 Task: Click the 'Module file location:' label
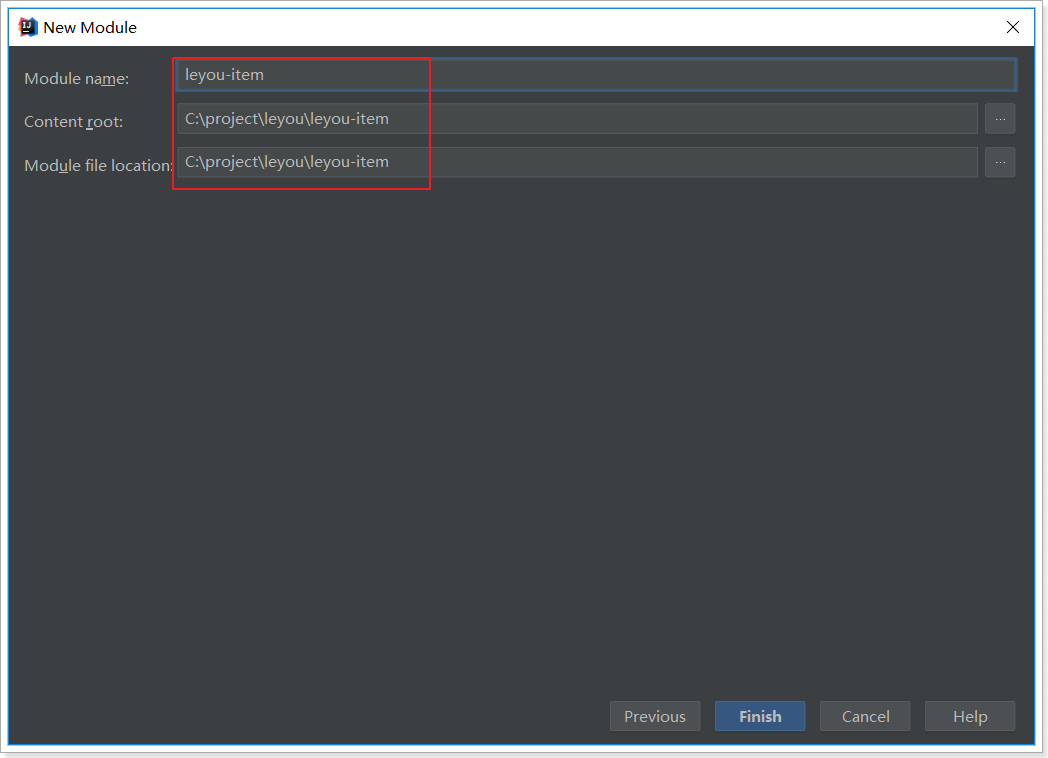click(x=99, y=166)
